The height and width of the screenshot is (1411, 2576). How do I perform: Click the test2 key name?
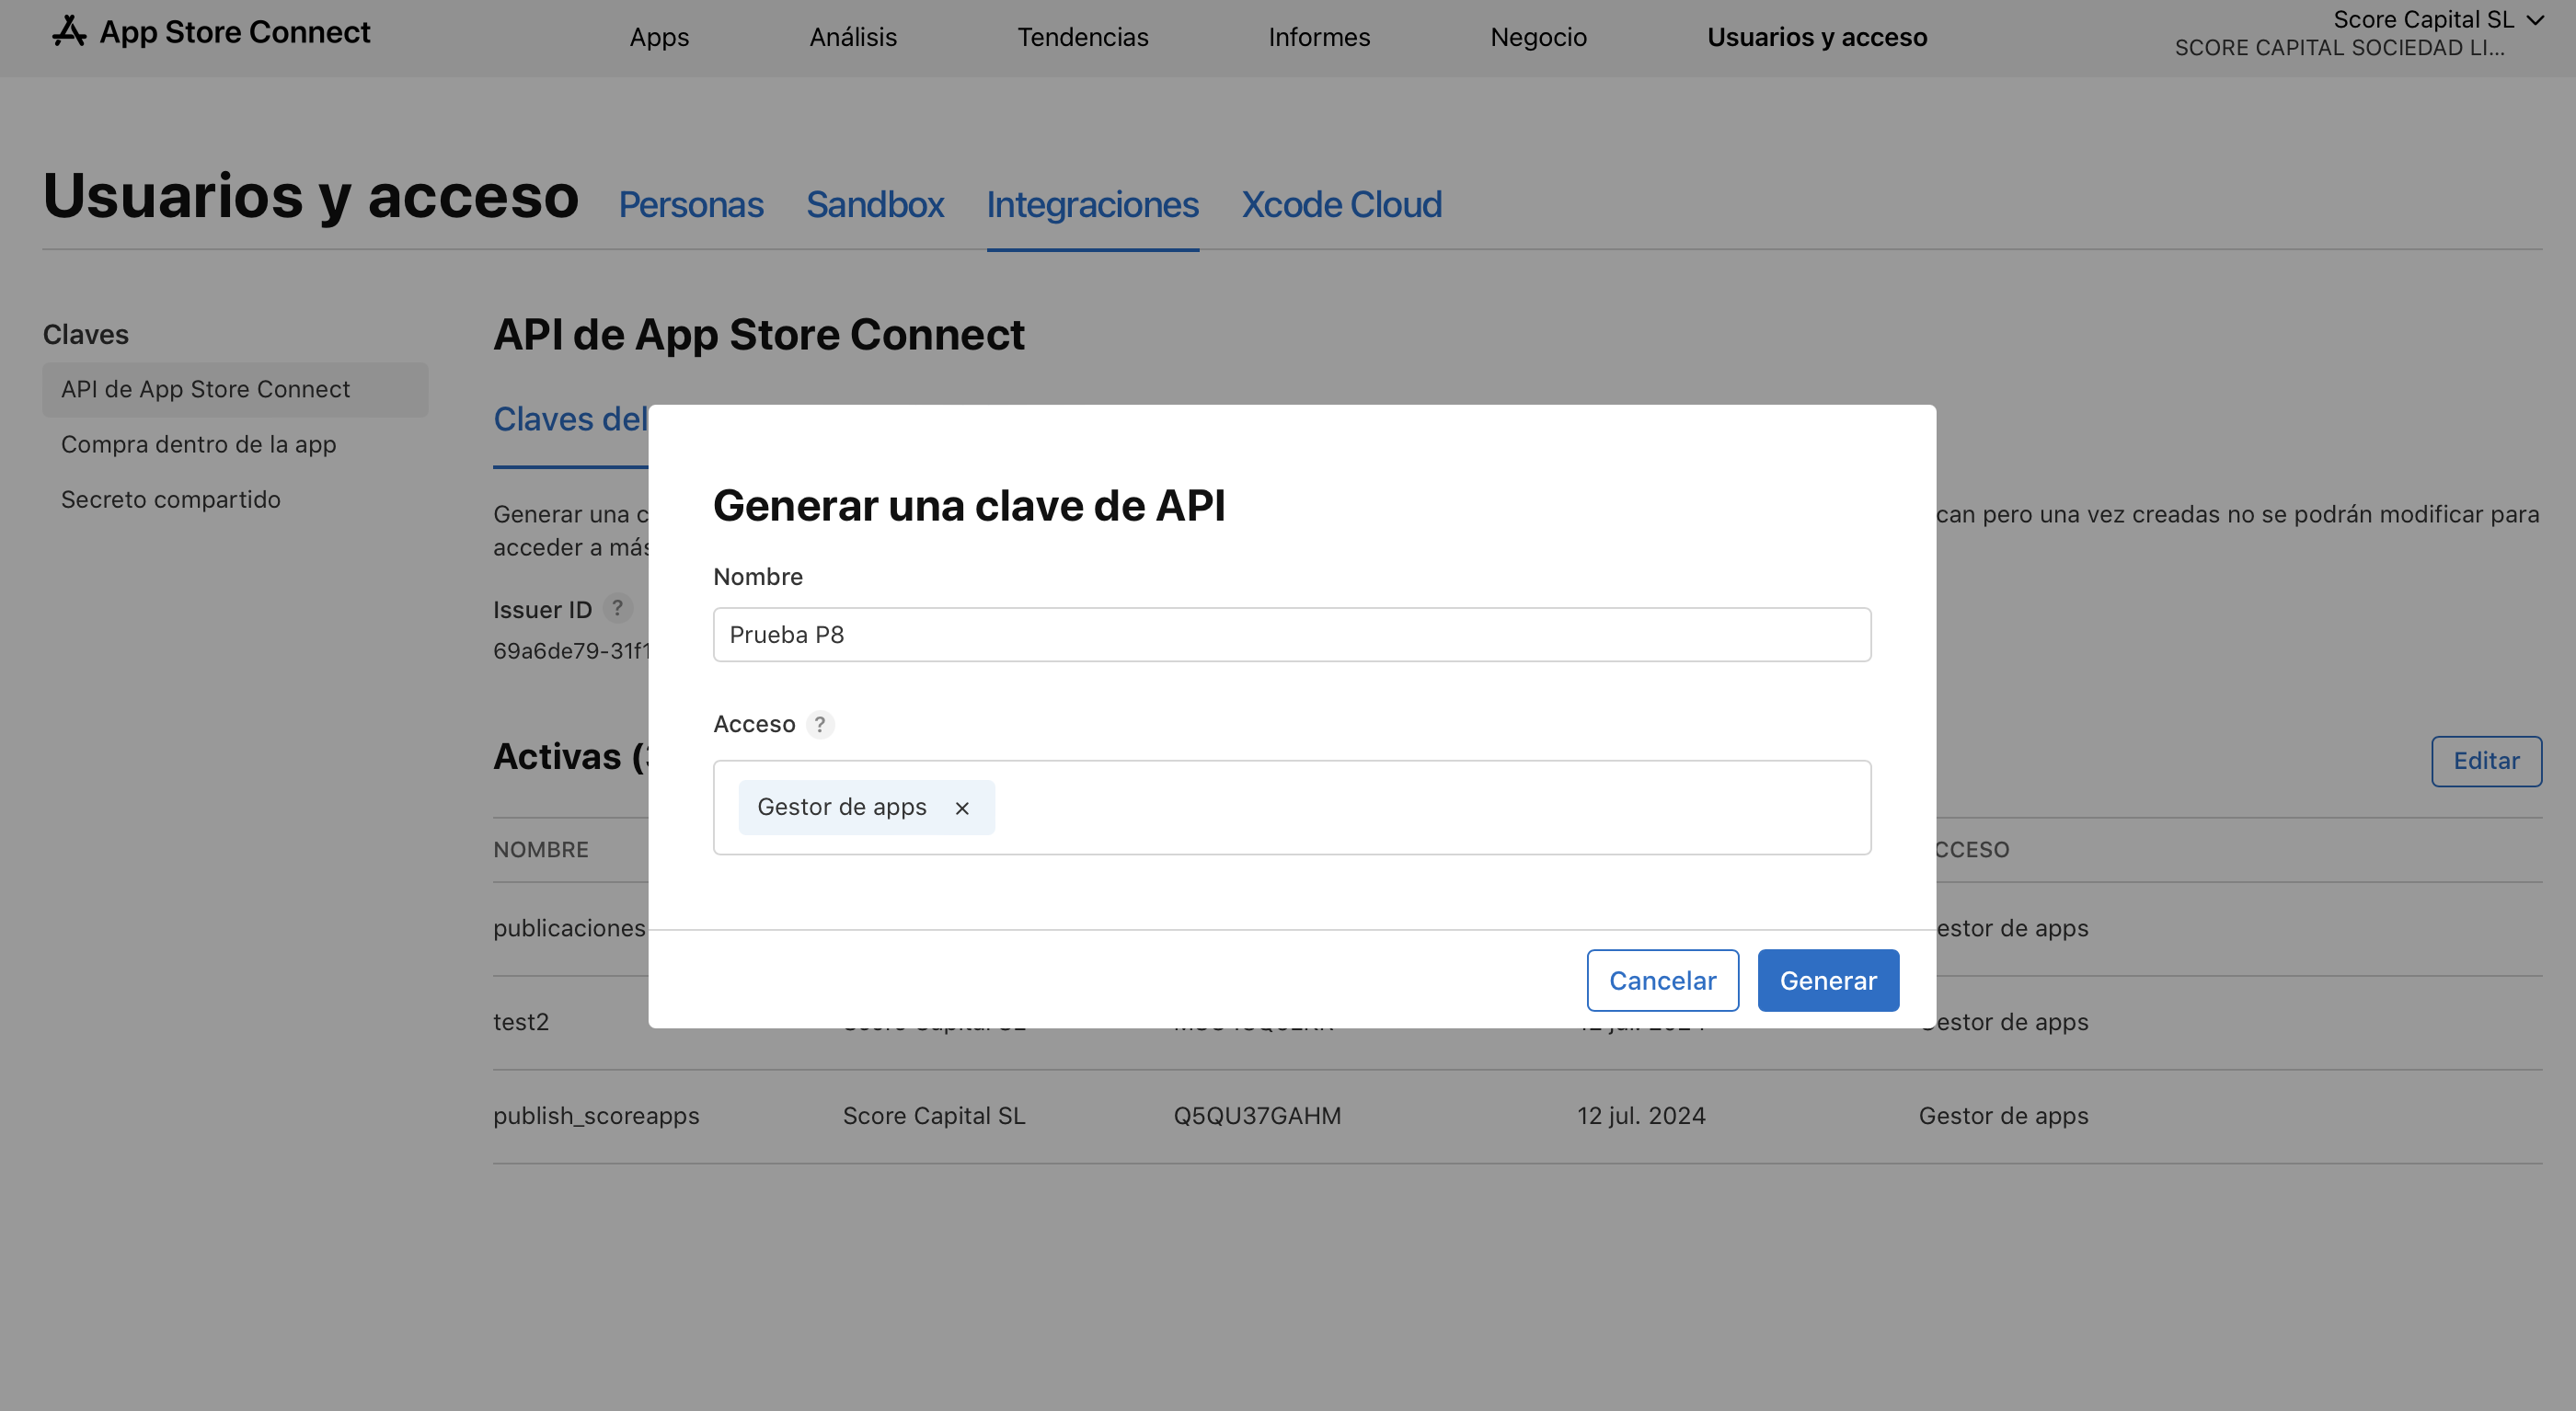point(521,1022)
